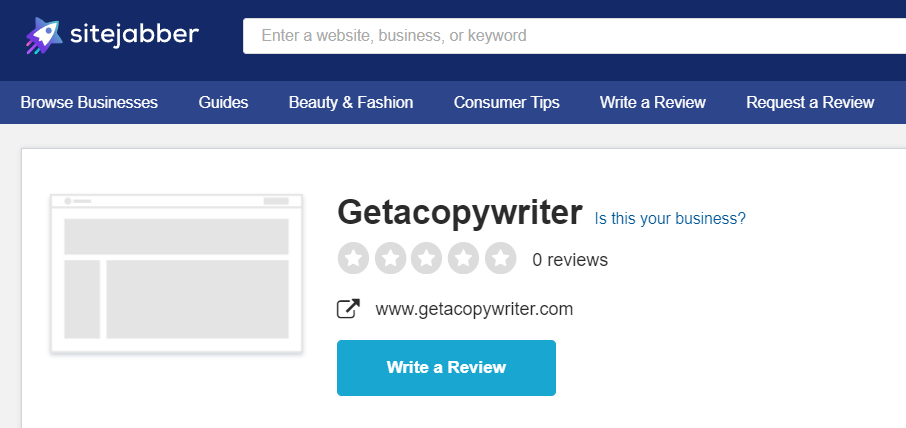The width and height of the screenshot is (906, 428).
Task: Open Beauty & Fashion menu item
Action: pos(351,102)
